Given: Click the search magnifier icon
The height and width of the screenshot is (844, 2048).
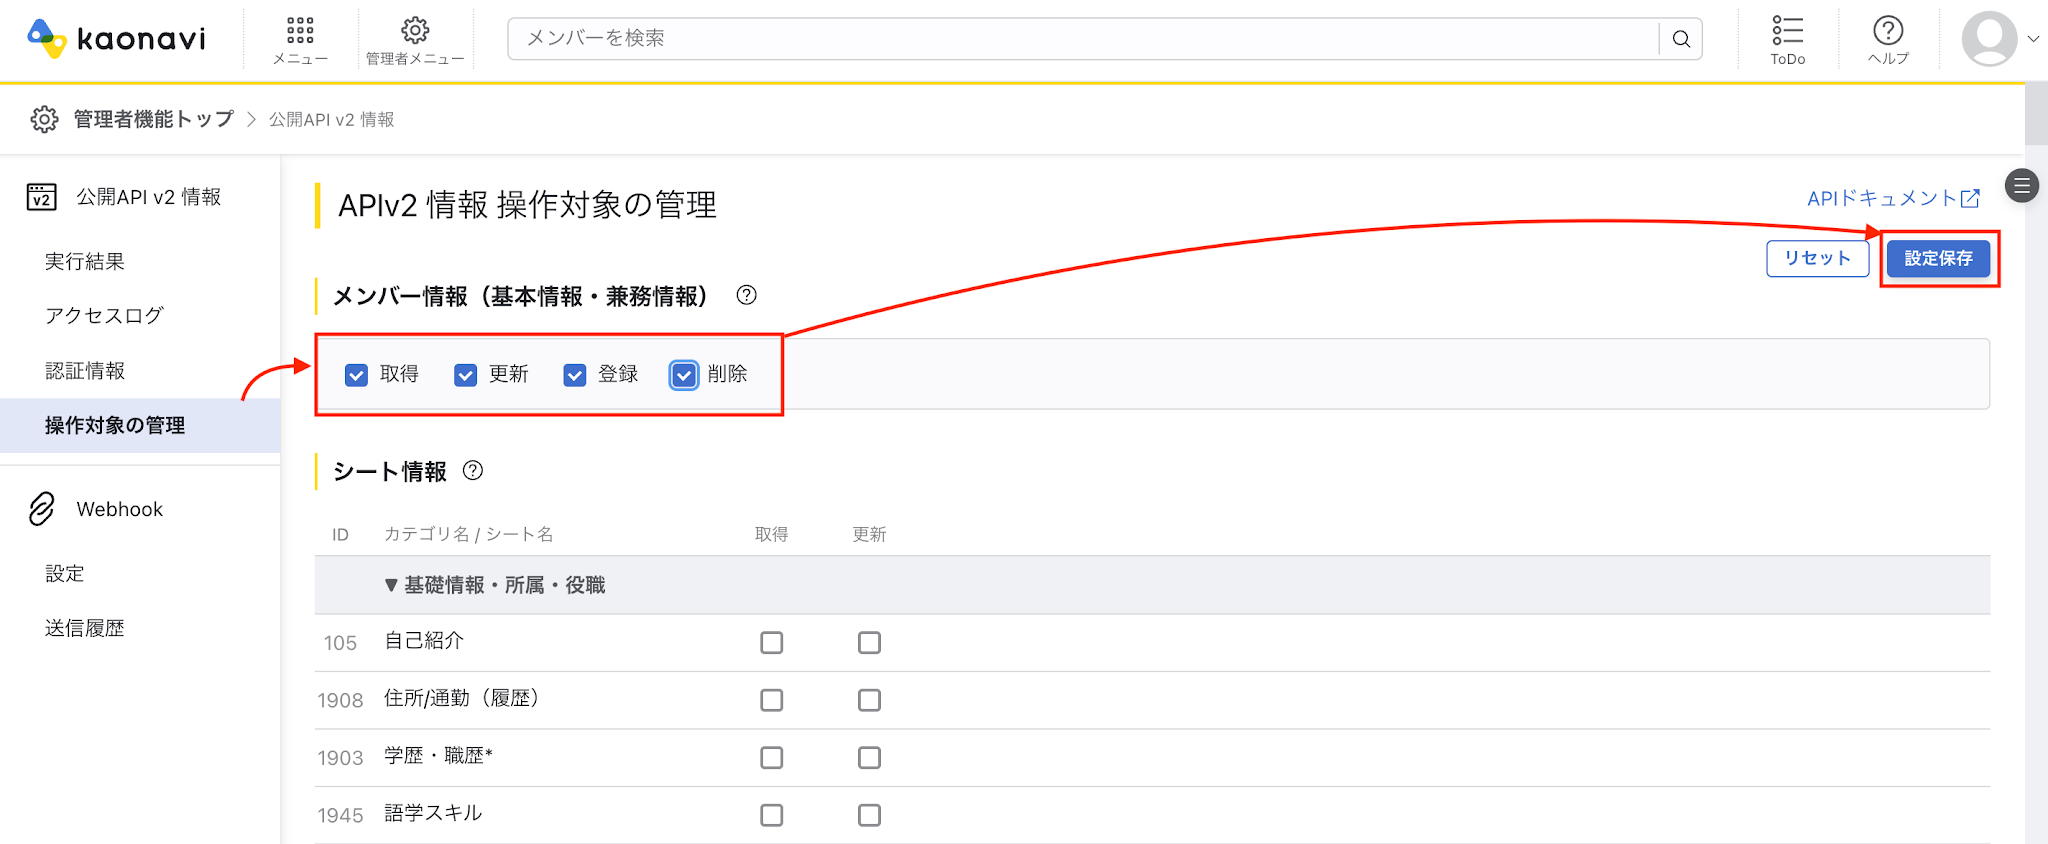Looking at the screenshot, I should [x=1681, y=39].
